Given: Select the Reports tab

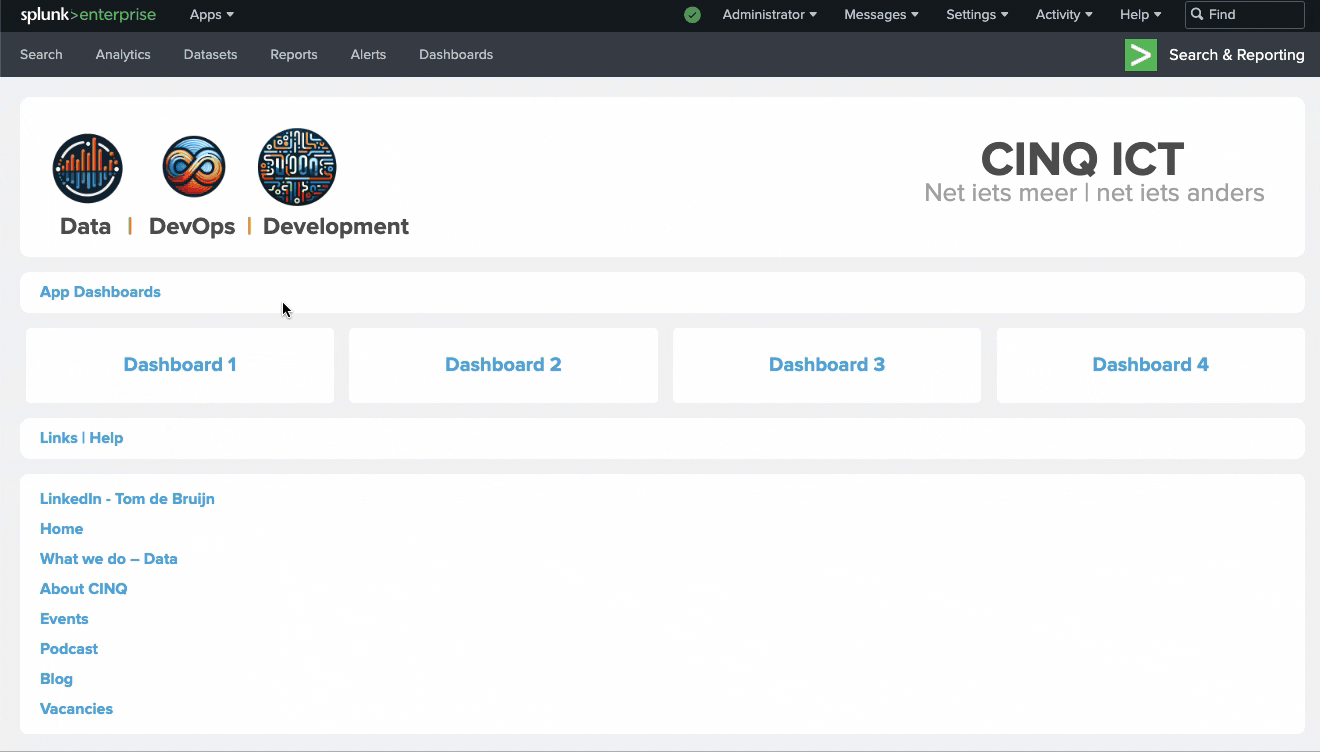Looking at the screenshot, I should pos(293,54).
